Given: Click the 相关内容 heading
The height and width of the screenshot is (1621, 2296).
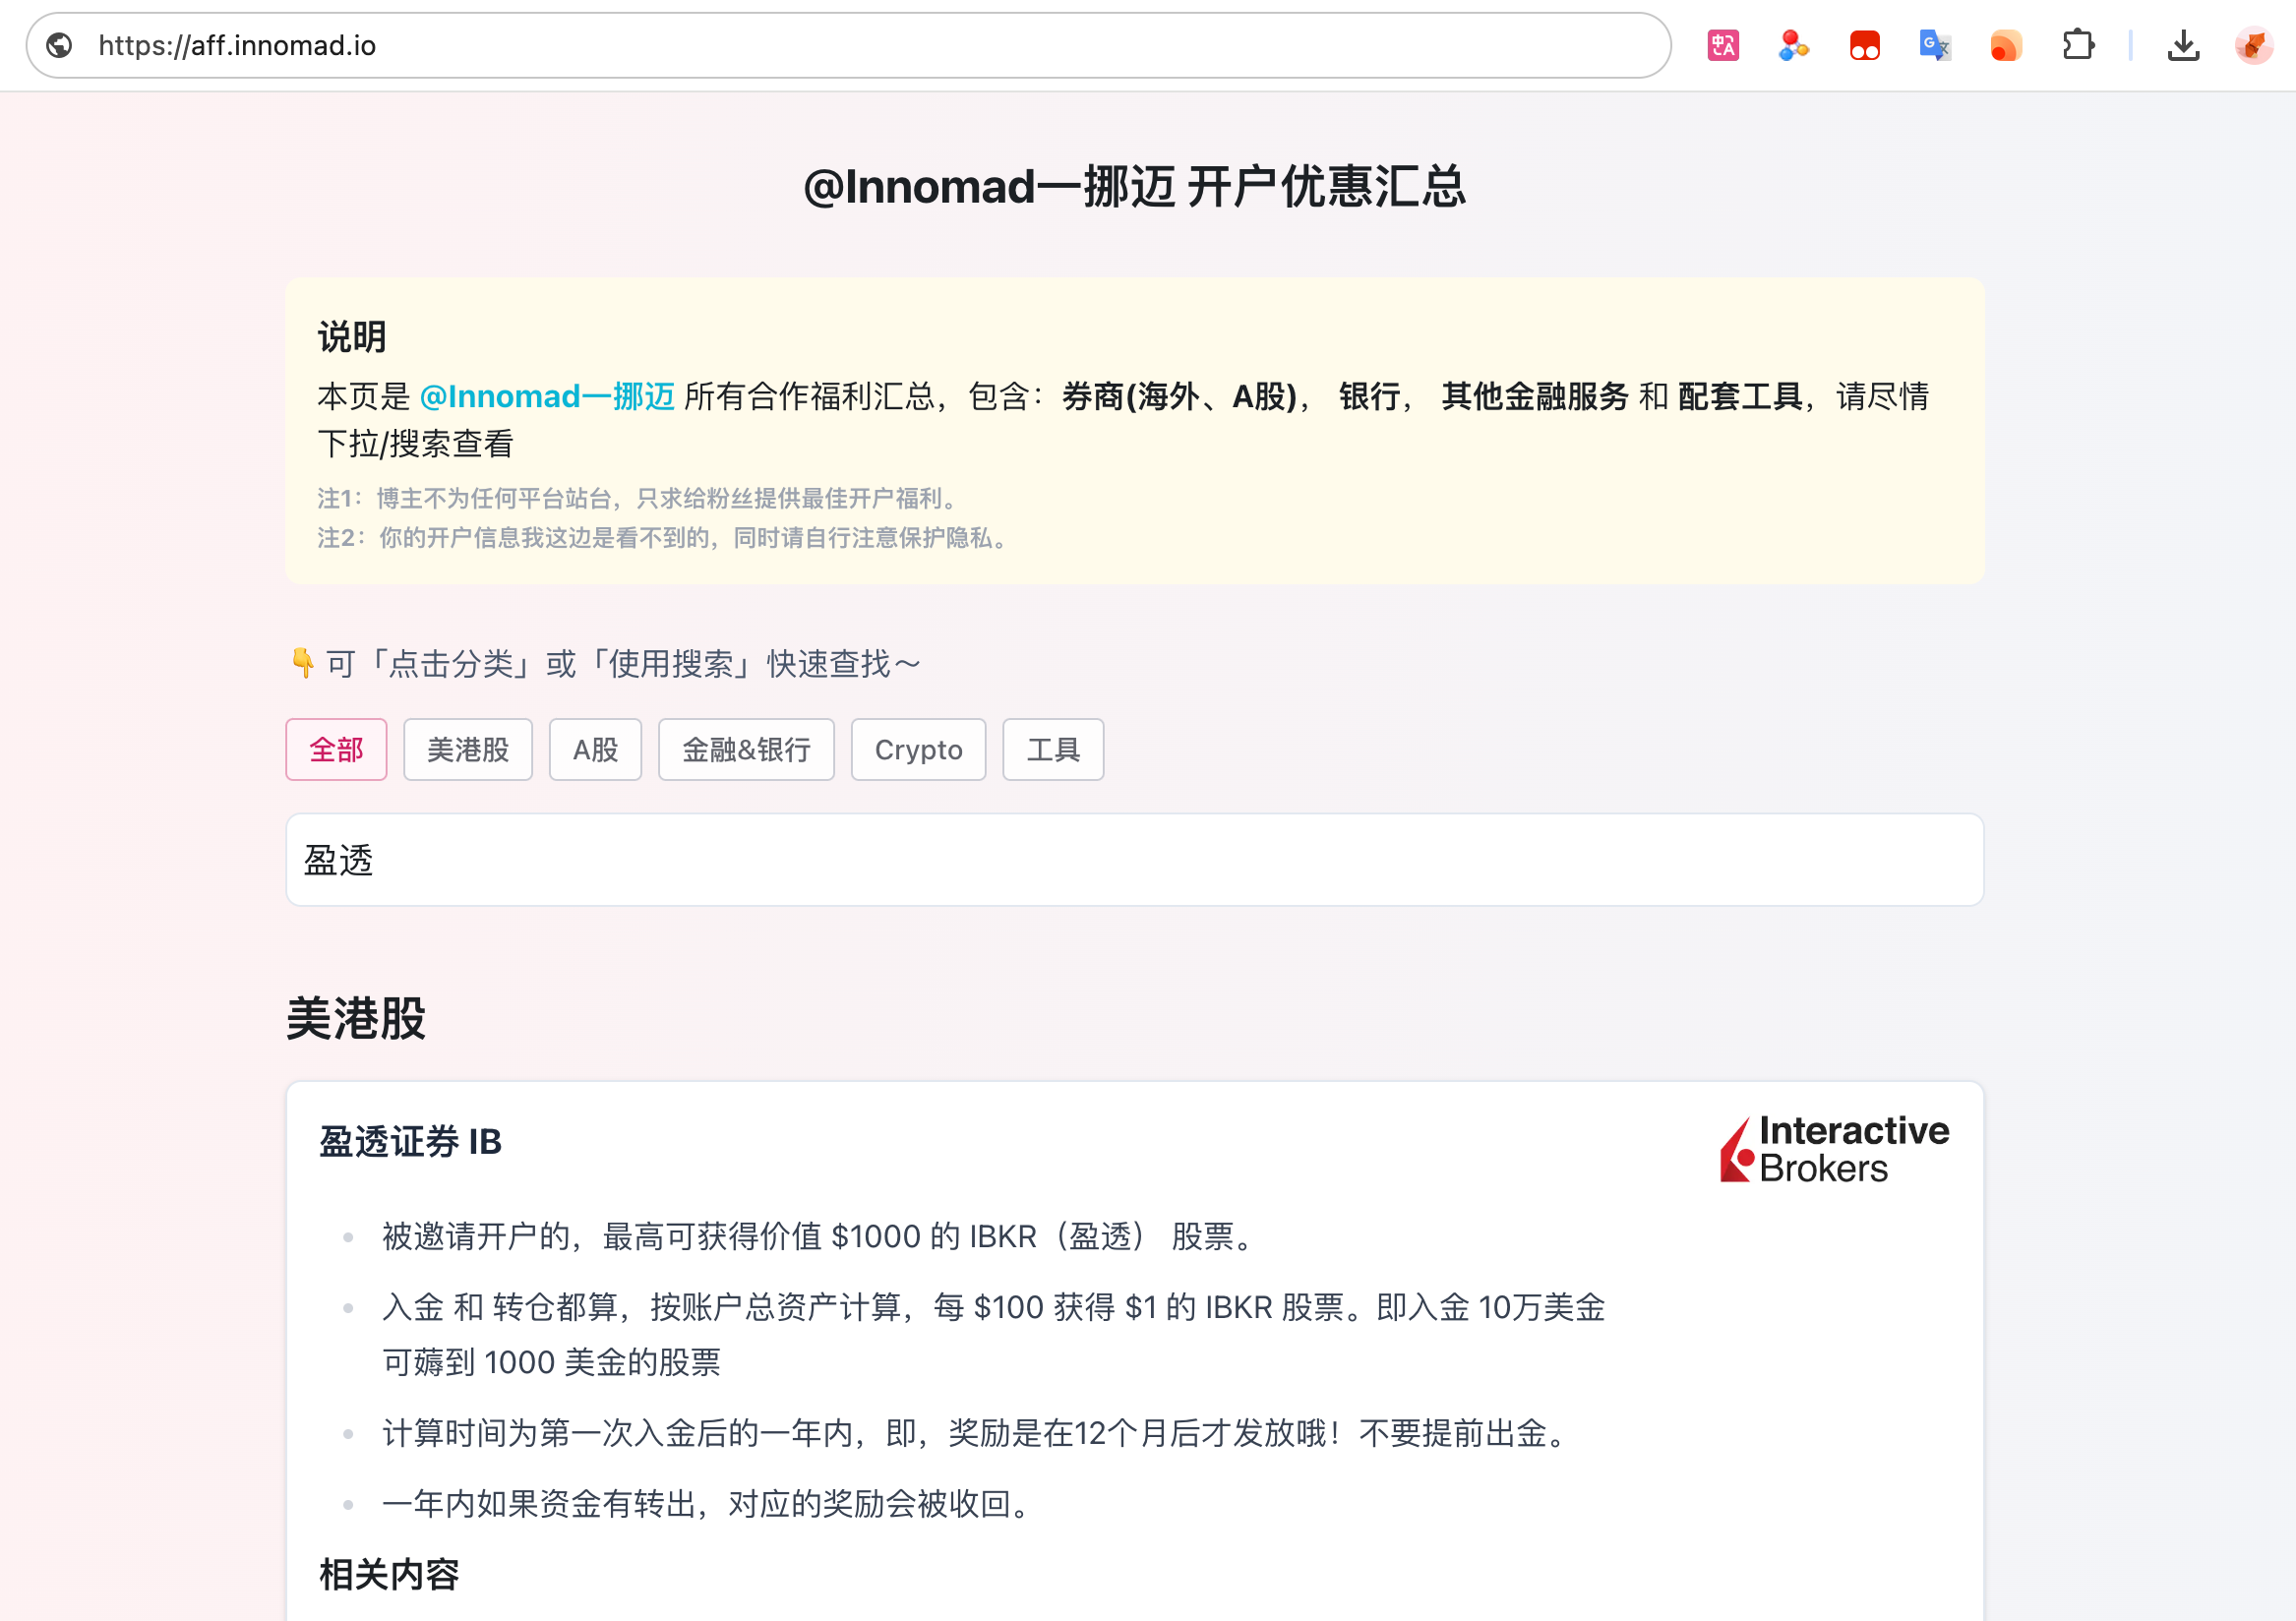Looking at the screenshot, I should click(389, 1574).
